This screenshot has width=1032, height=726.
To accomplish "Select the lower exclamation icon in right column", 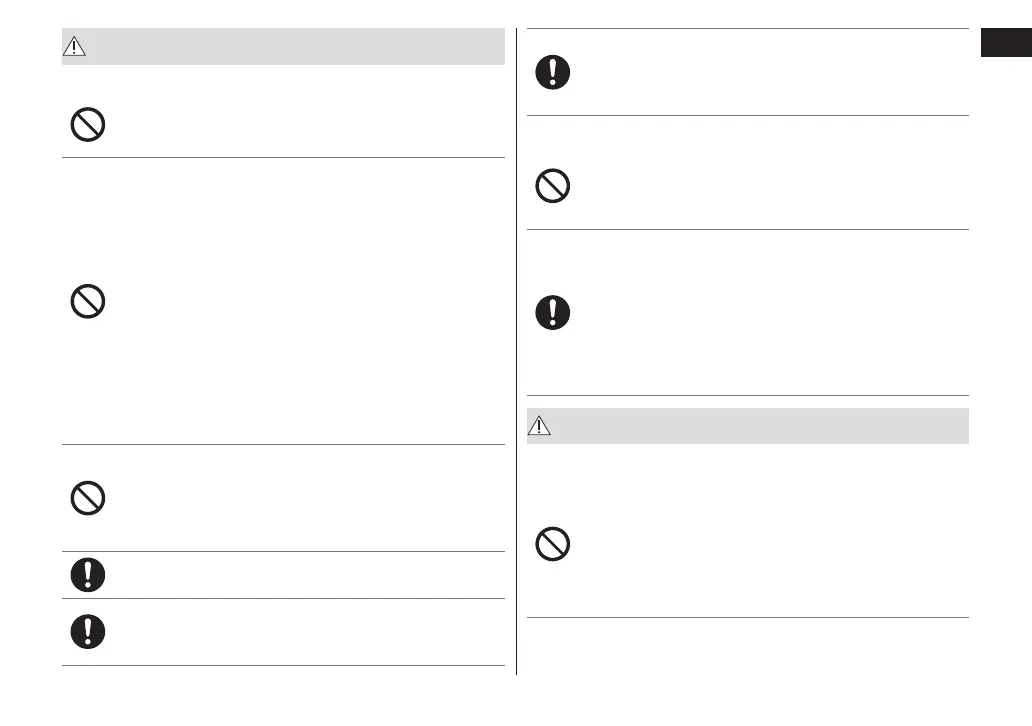I will (552, 312).
